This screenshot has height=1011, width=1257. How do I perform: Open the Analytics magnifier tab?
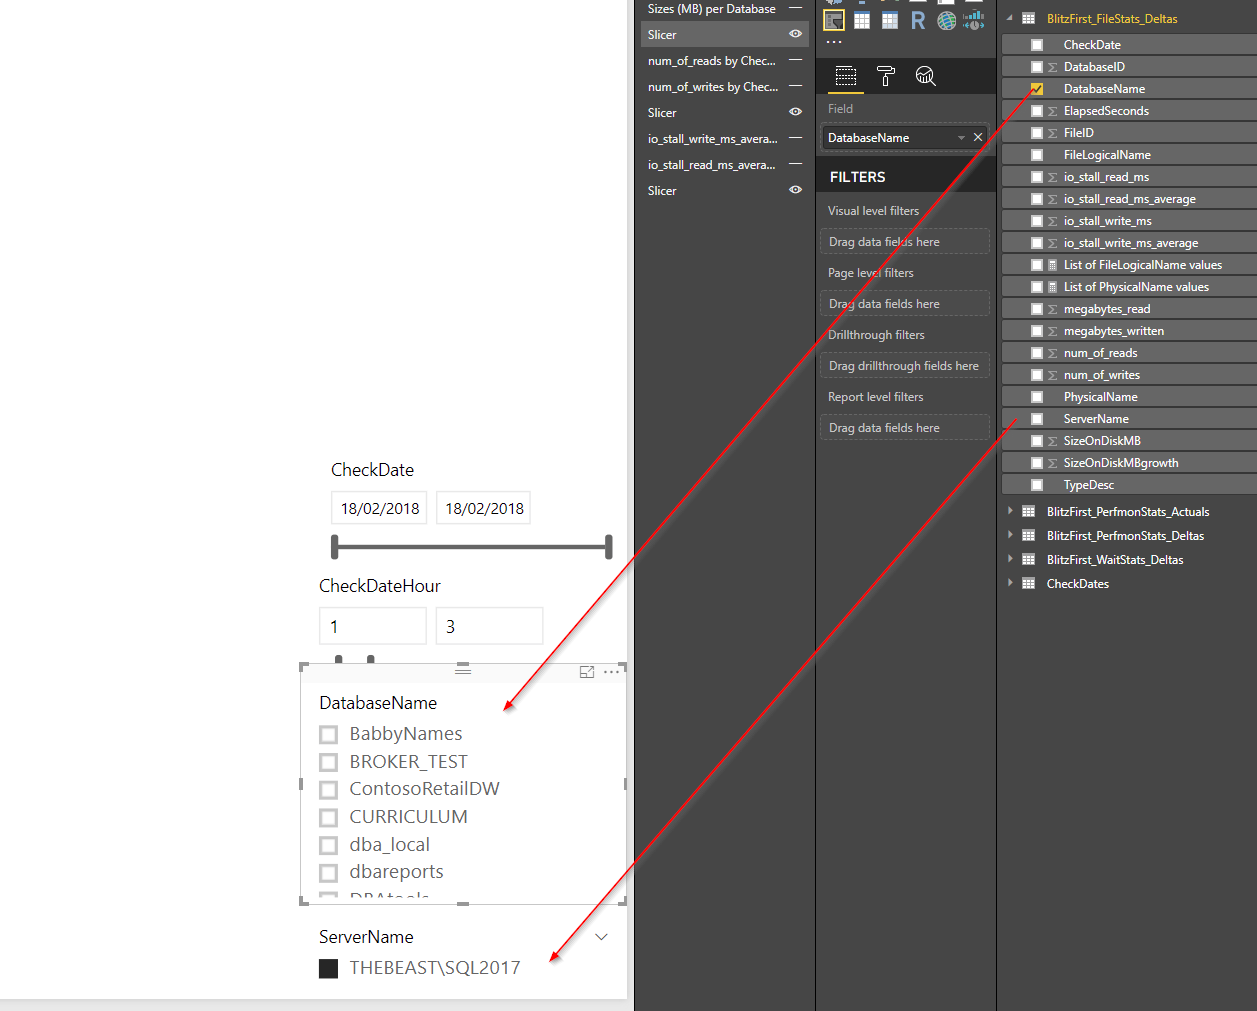[926, 76]
